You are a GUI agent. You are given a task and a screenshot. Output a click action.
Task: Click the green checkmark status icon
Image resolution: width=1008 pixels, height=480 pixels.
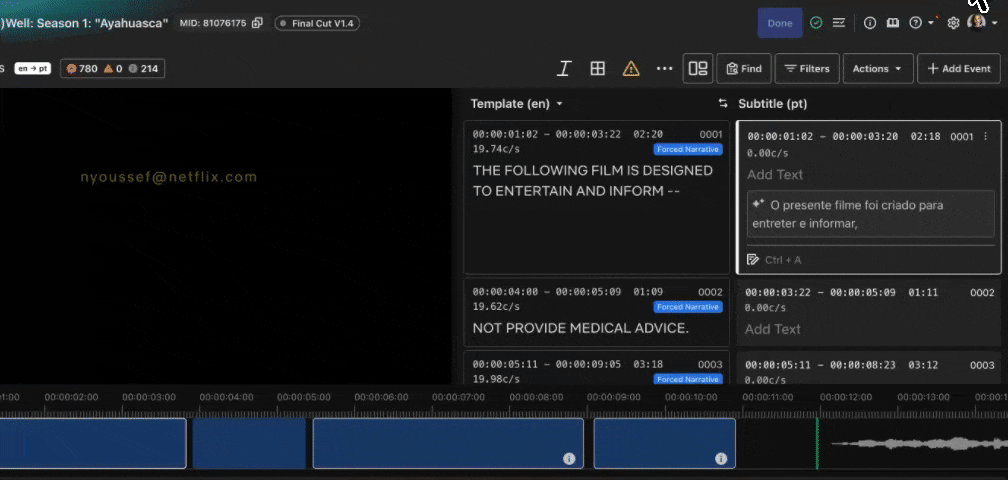click(816, 23)
